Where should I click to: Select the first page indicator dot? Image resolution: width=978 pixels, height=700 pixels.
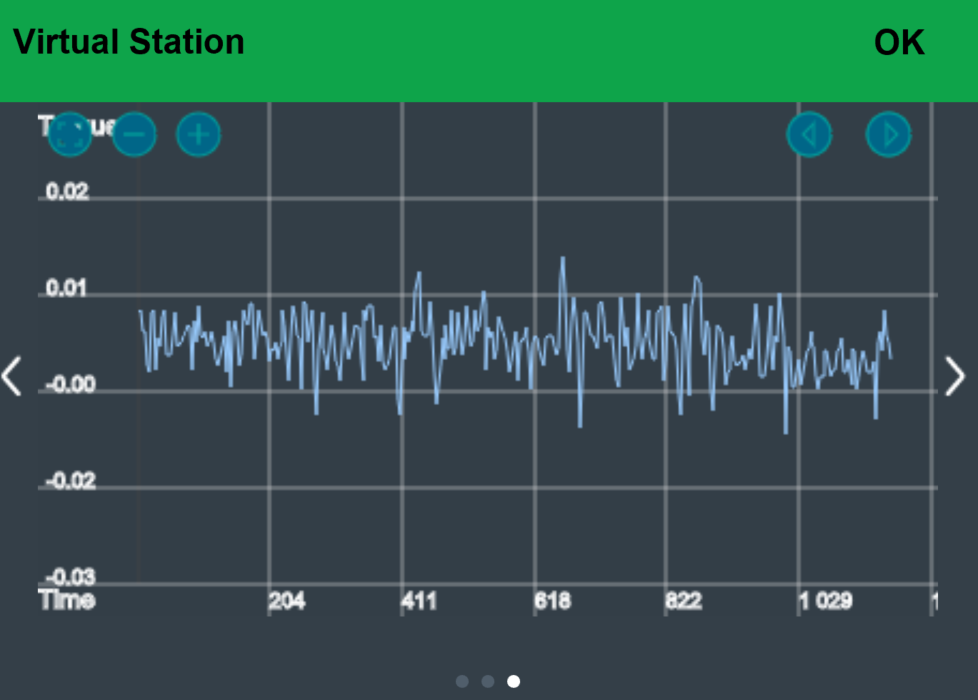tap(462, 681)
